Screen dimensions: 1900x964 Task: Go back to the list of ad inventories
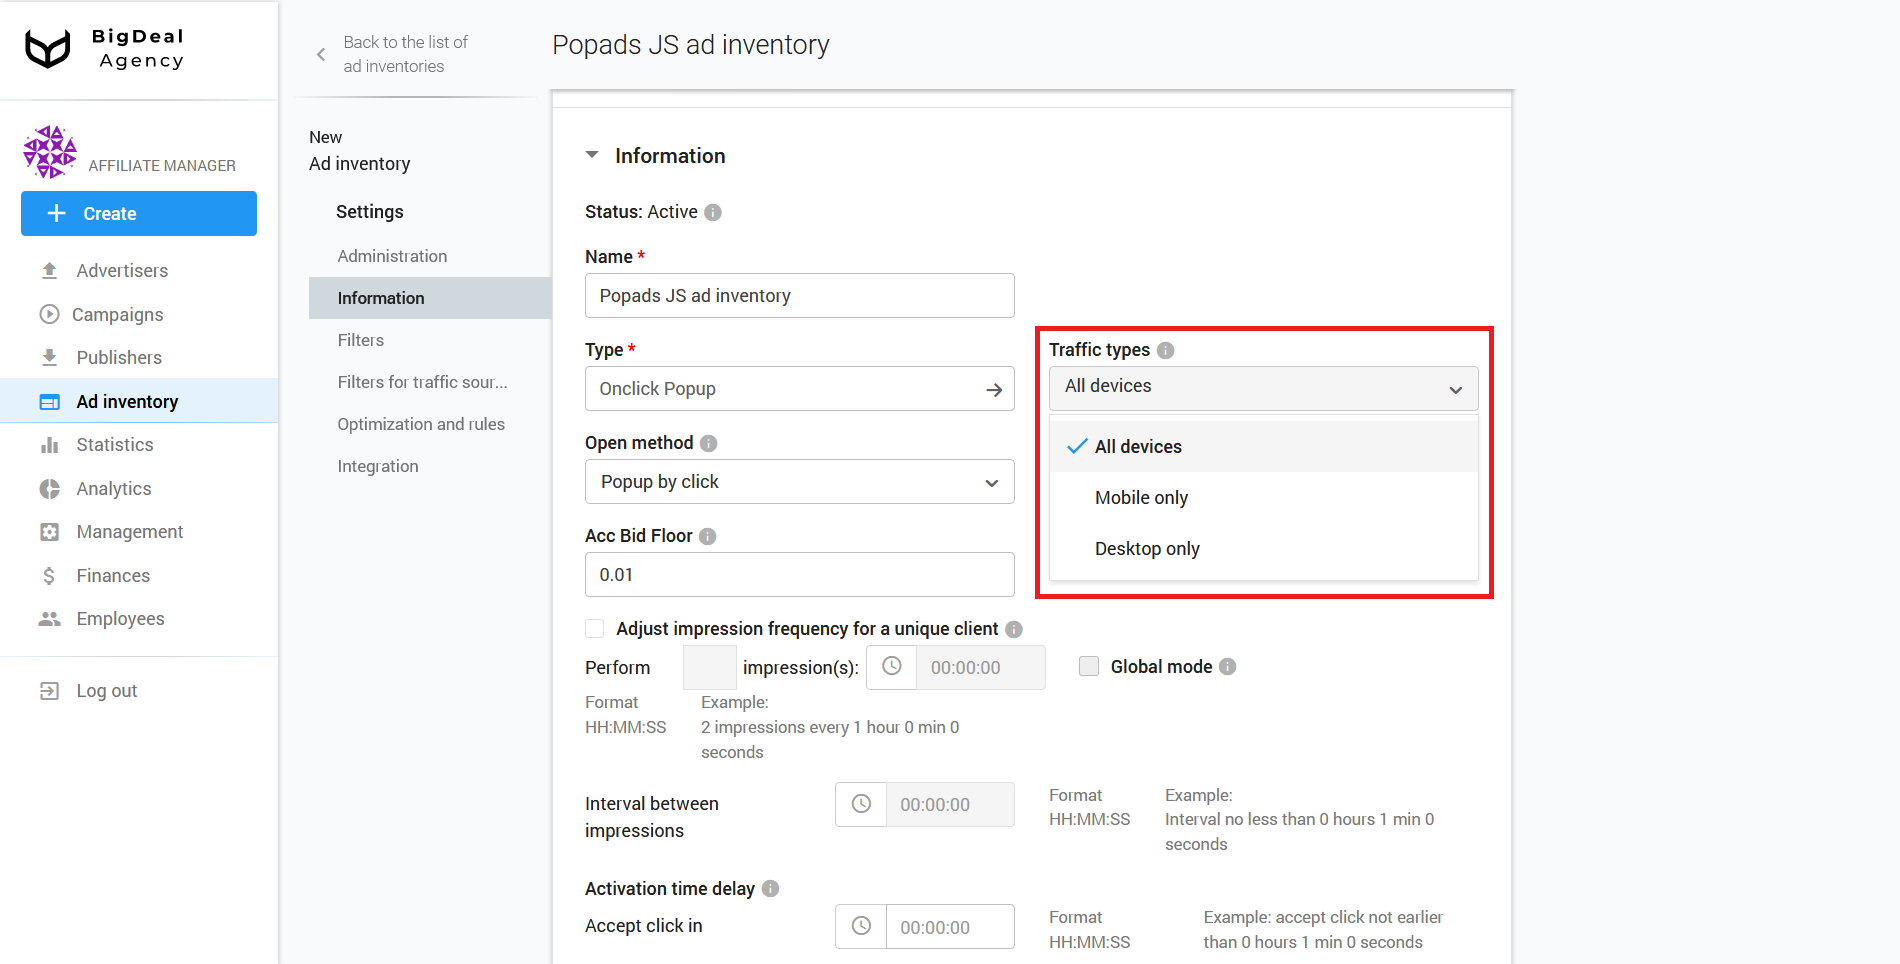(404, 53)
